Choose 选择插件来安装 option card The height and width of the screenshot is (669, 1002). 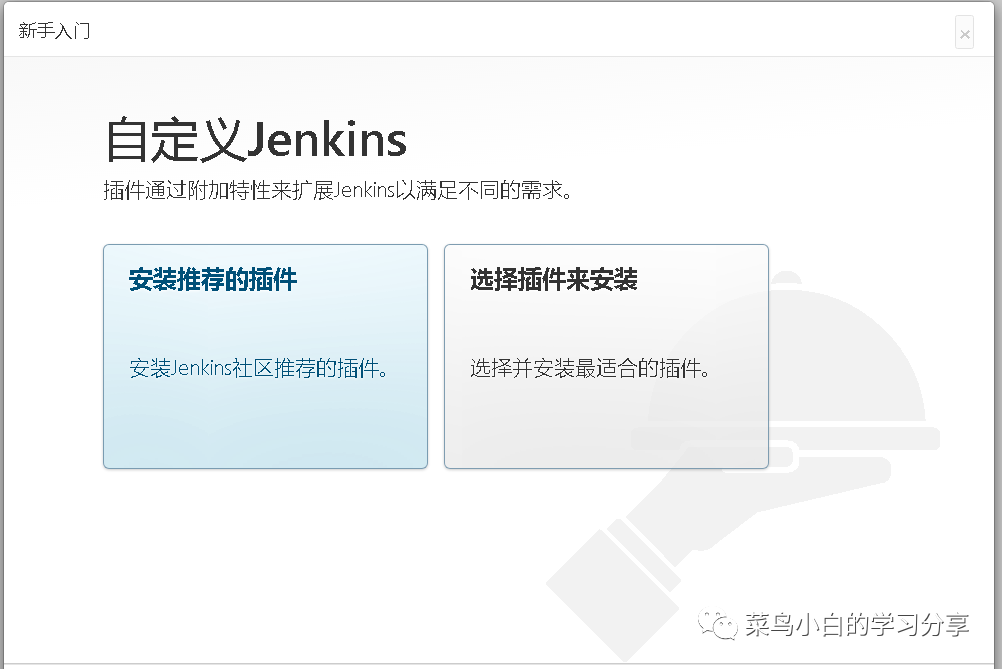[x=606, y=357]
